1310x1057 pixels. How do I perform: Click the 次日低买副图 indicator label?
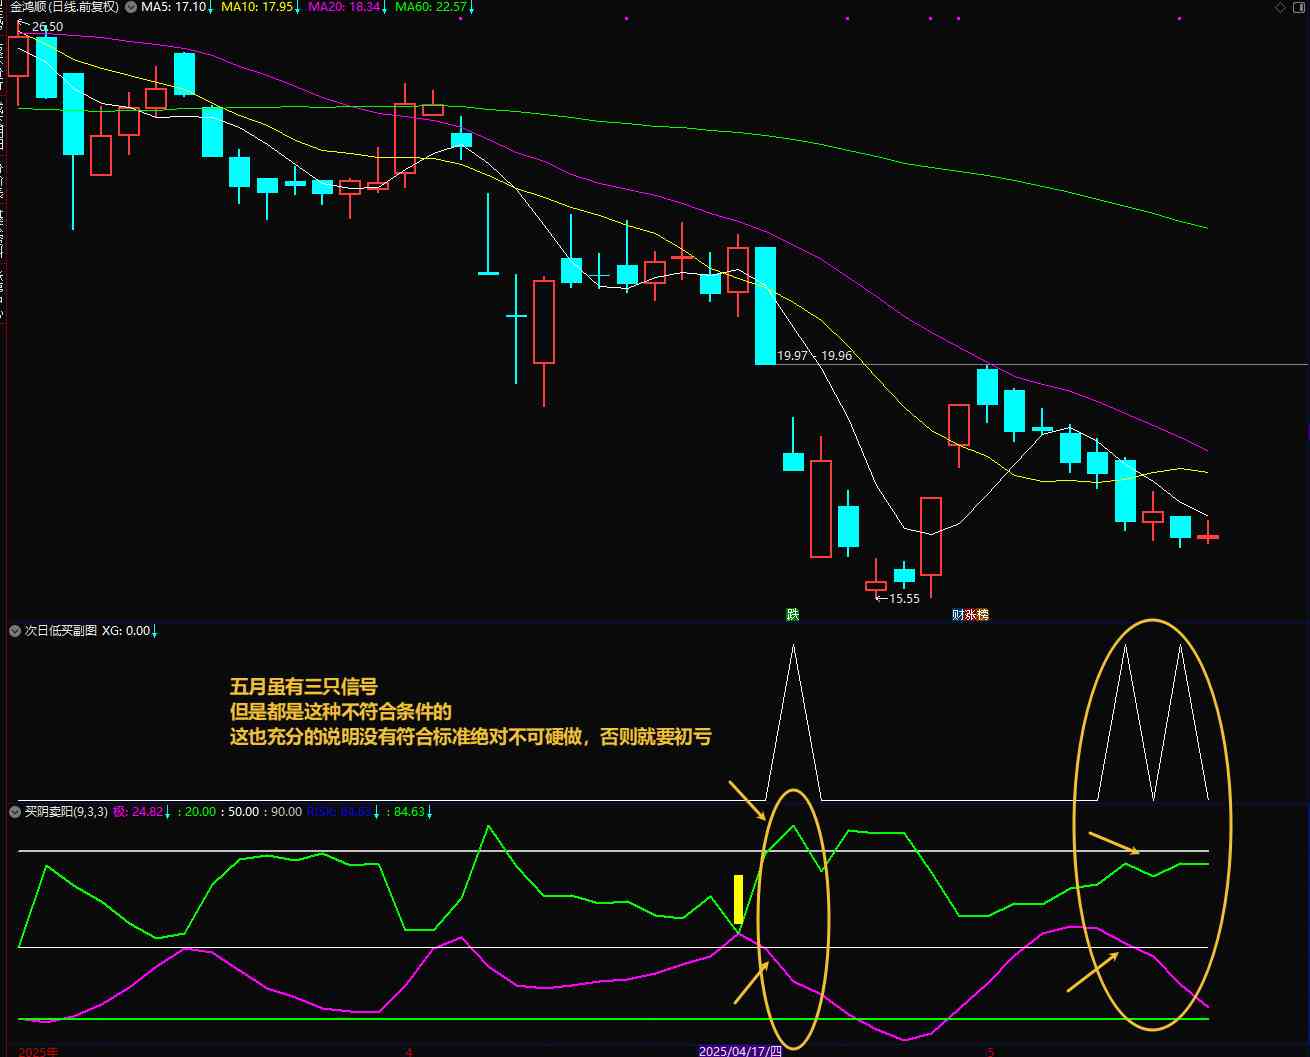click(61, 631)
